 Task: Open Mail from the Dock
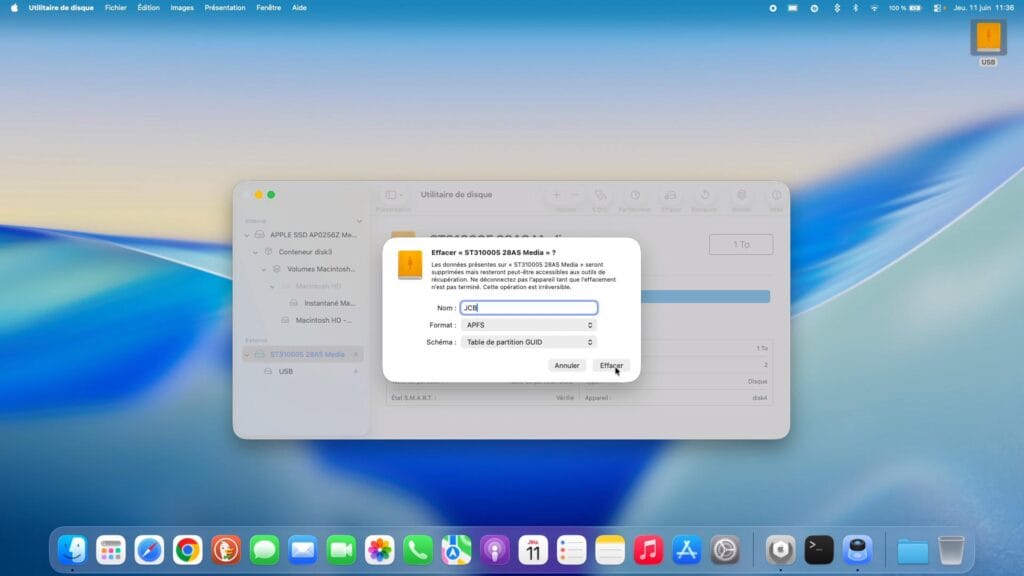pyautogui.click(x=303, y=550)
